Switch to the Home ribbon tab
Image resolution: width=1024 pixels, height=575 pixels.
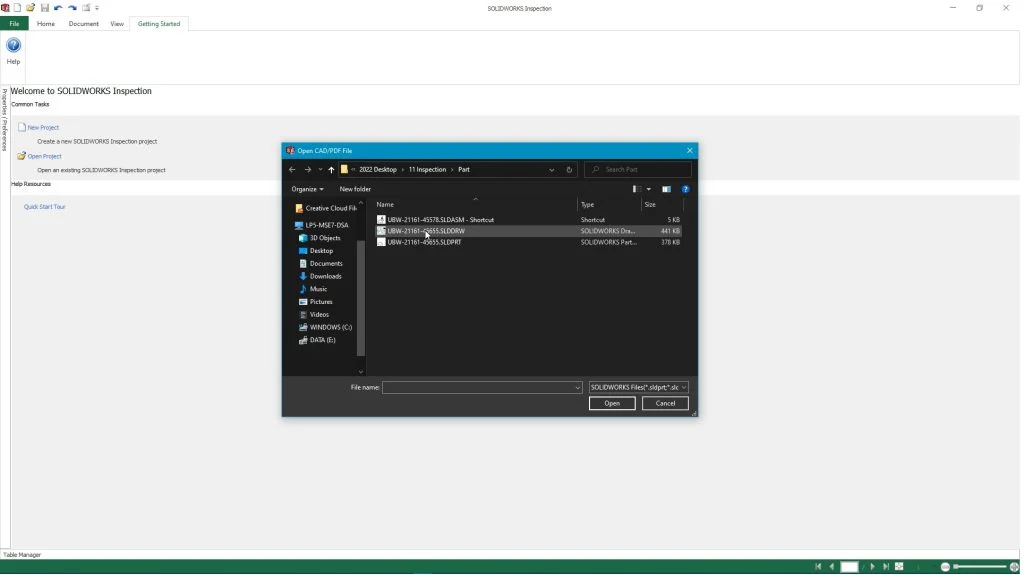click(46, 23)
